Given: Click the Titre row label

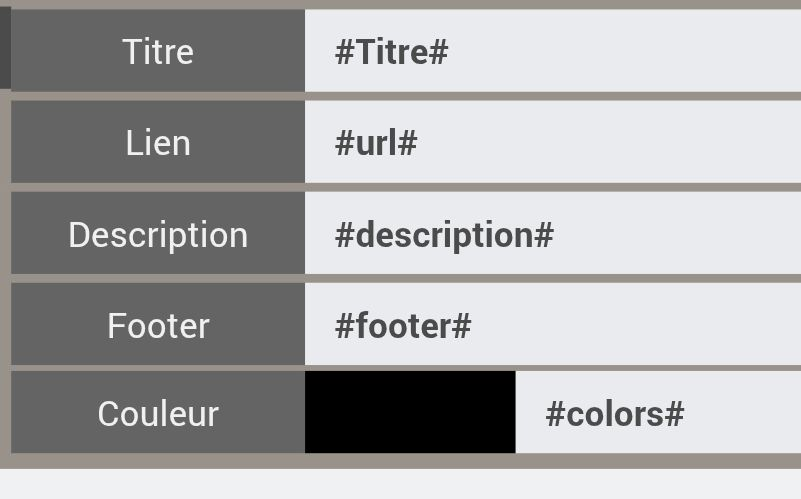Looking at the screenshot, I should coord(158,52).
